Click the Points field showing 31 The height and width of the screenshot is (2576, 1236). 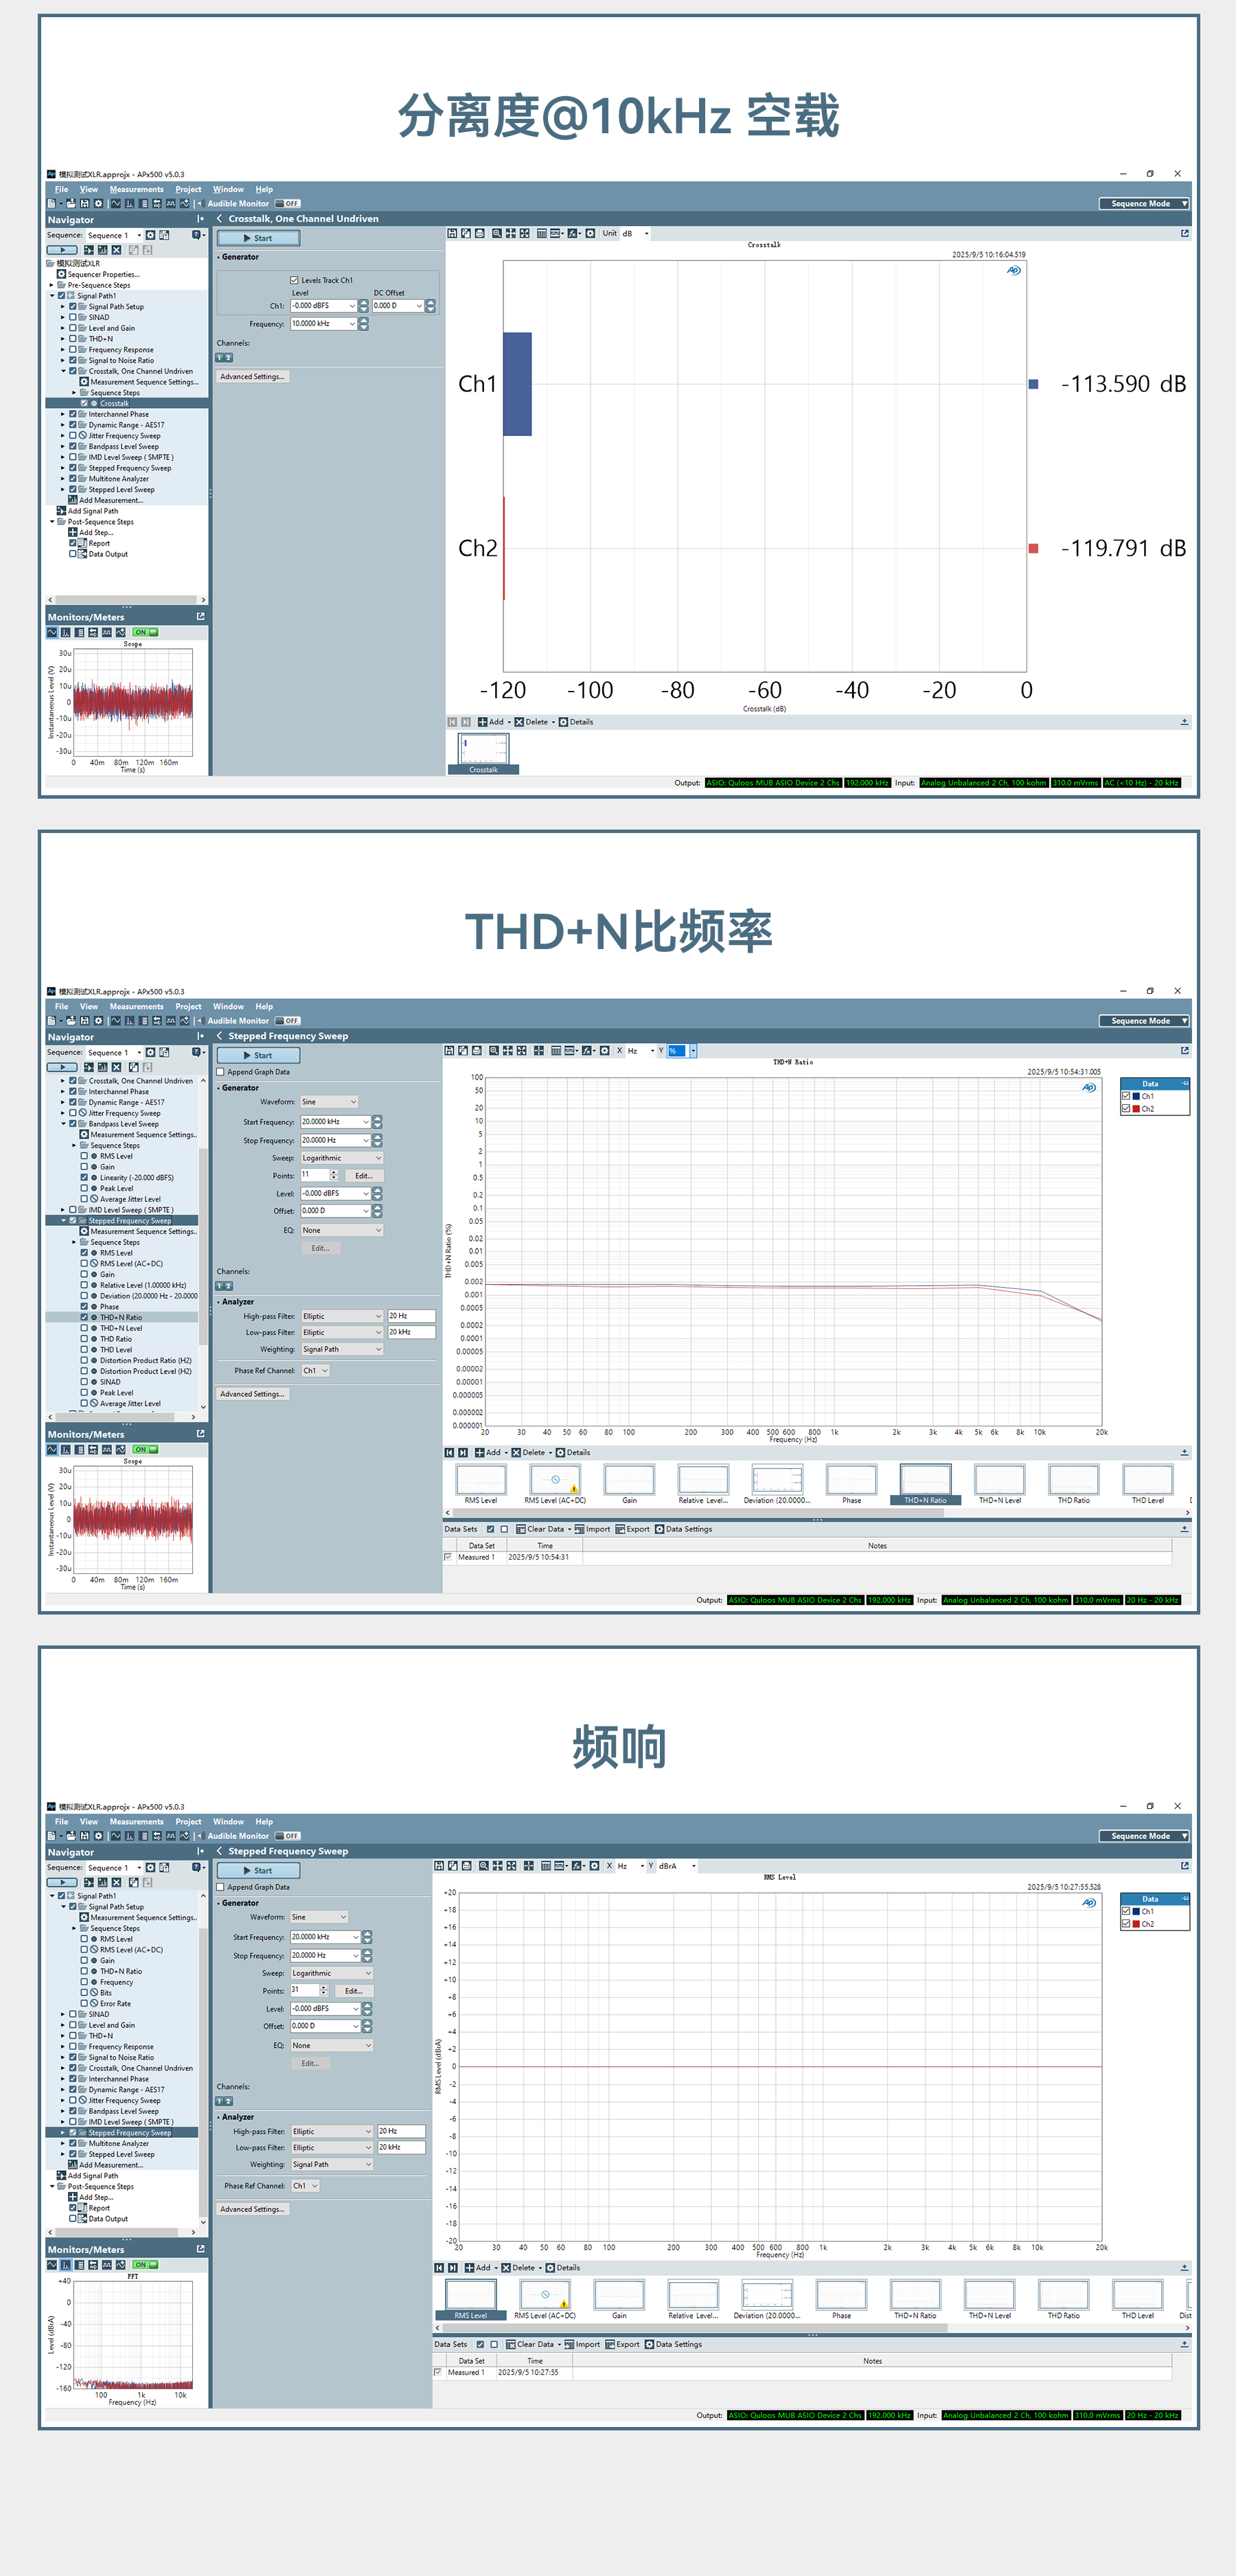tap(302, 1990)
